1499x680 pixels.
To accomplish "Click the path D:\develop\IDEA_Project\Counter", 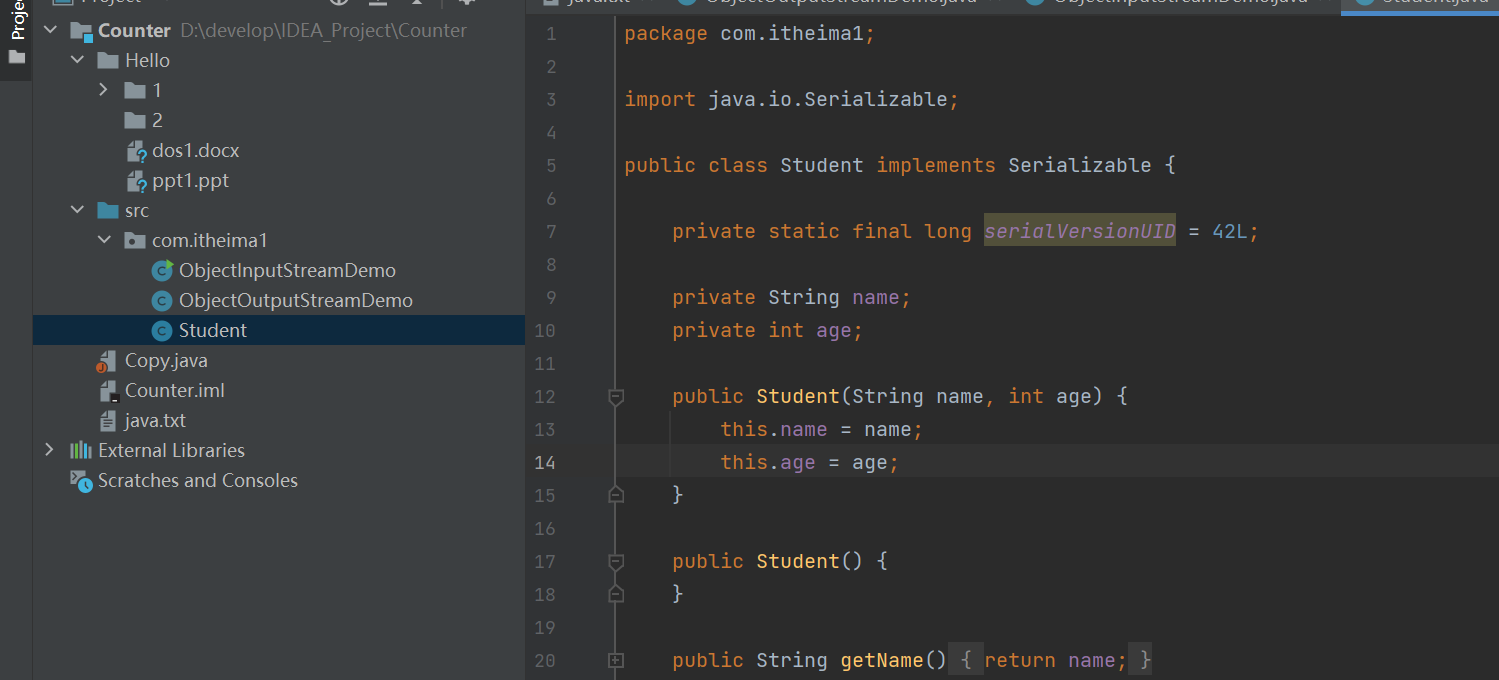I will [x=323, y=31].
